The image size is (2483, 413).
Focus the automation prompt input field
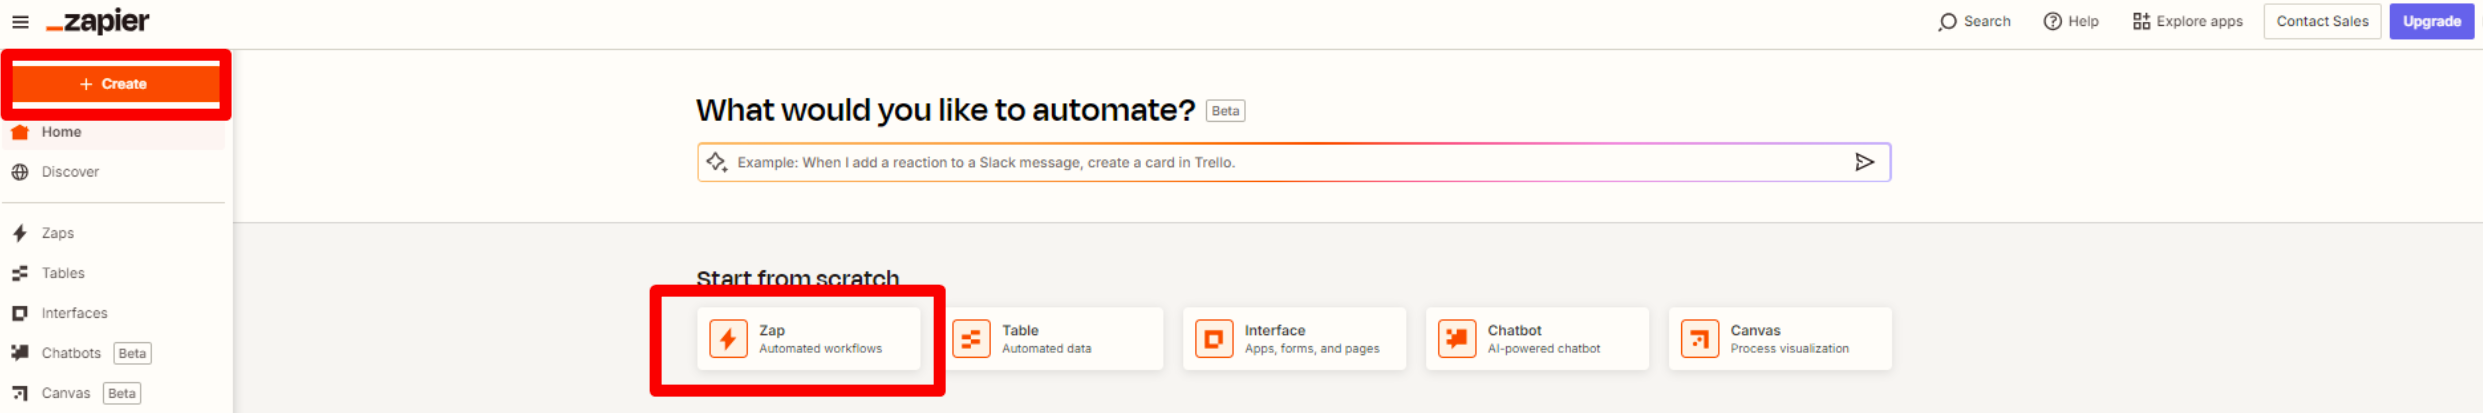1293,162
